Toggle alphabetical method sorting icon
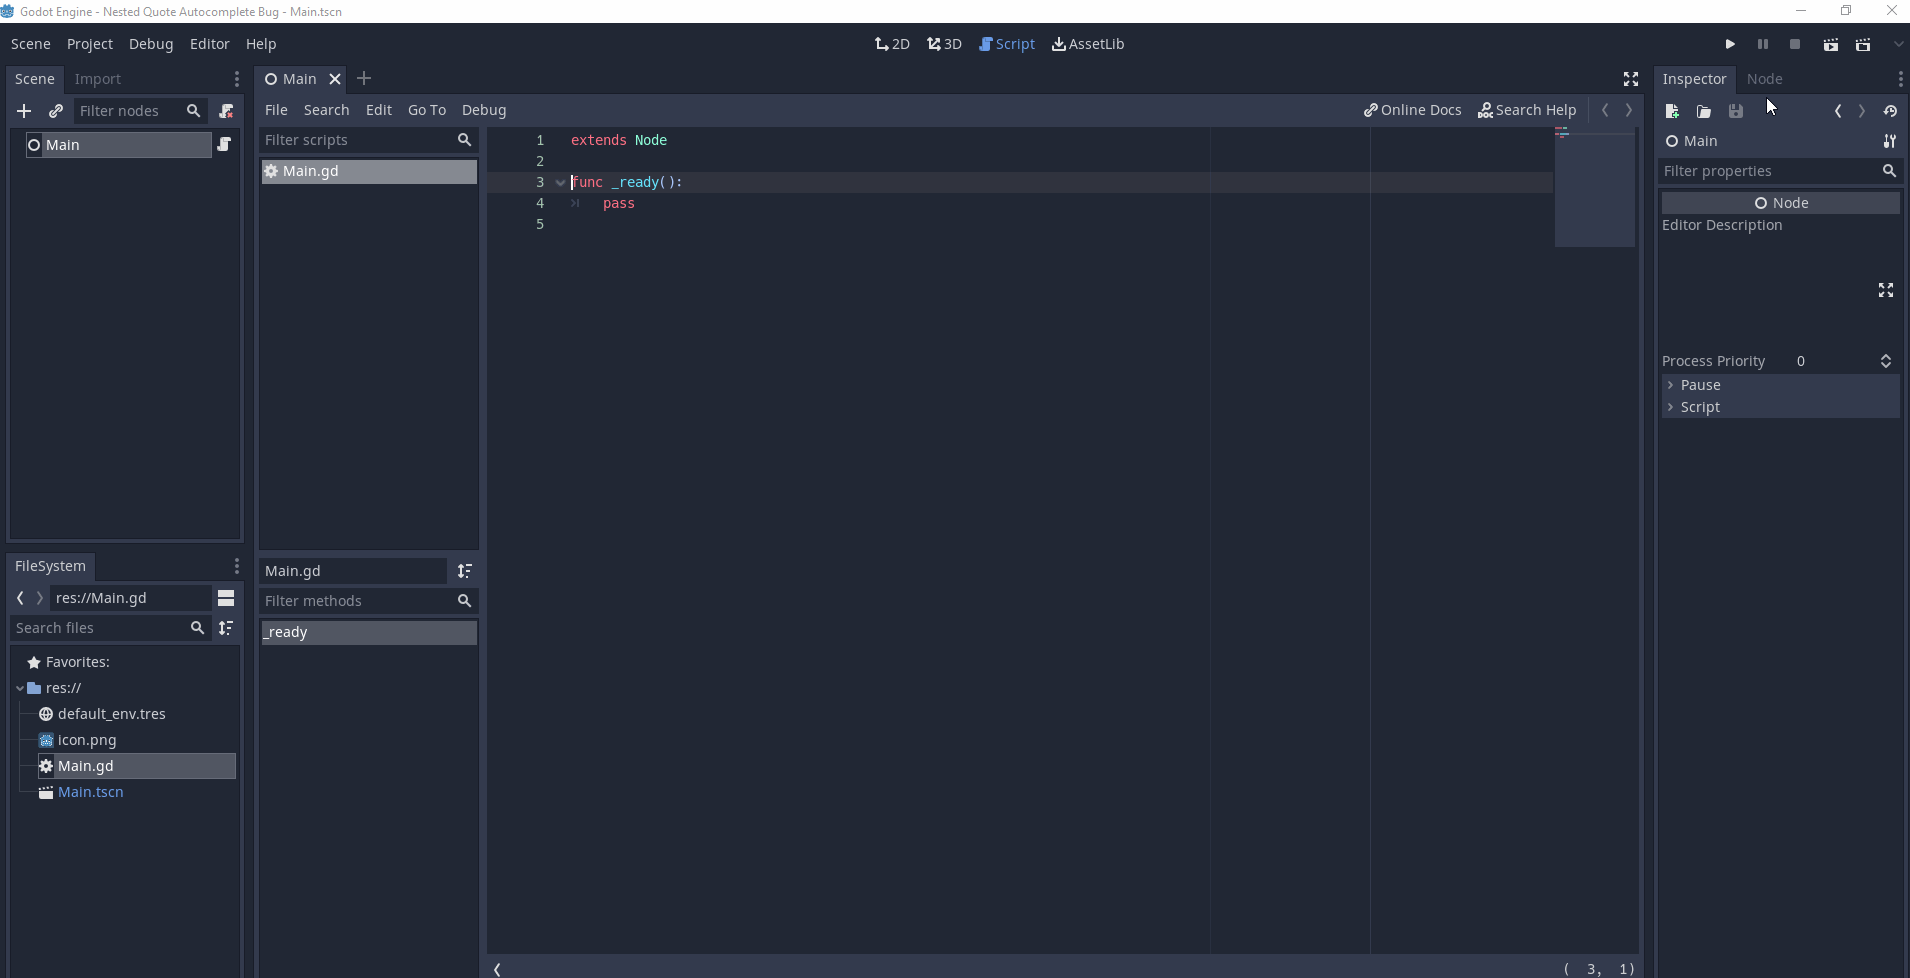 465,571
